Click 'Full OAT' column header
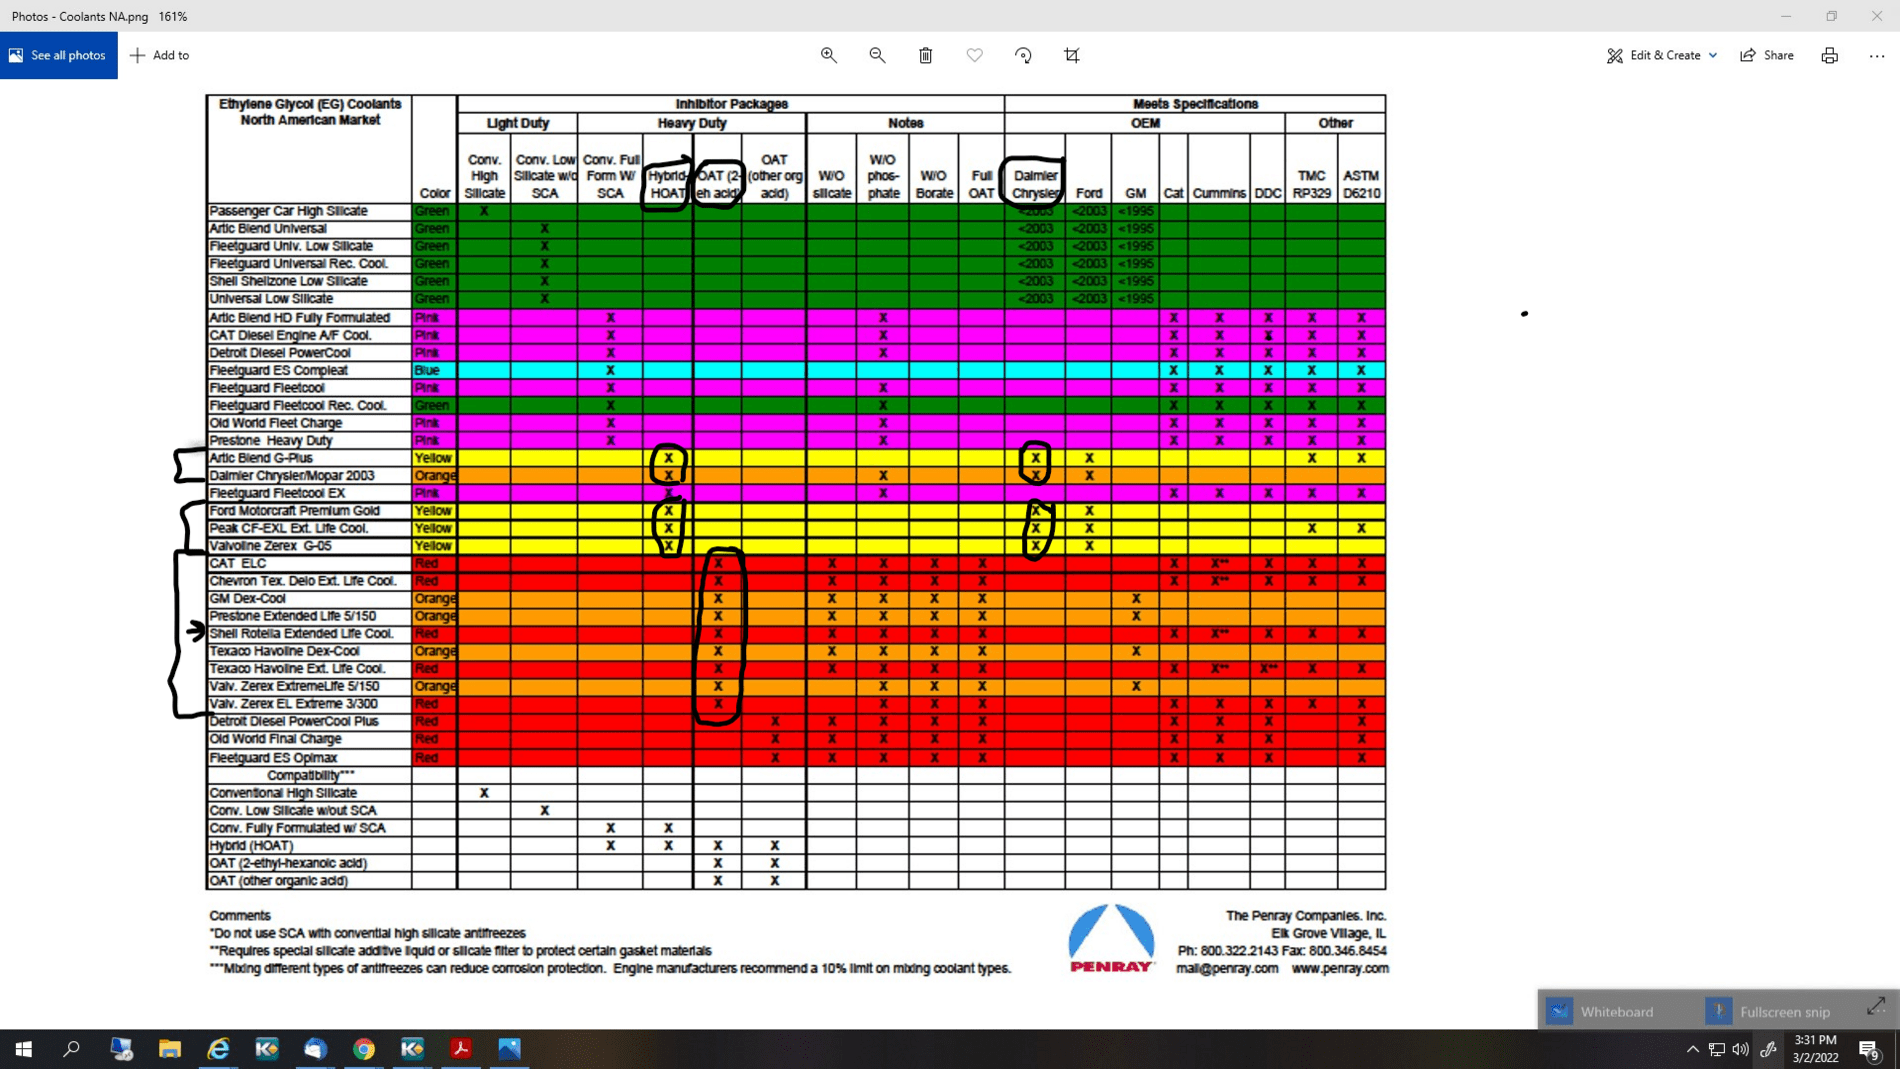 pyautogui.click(x=982, y=184)
